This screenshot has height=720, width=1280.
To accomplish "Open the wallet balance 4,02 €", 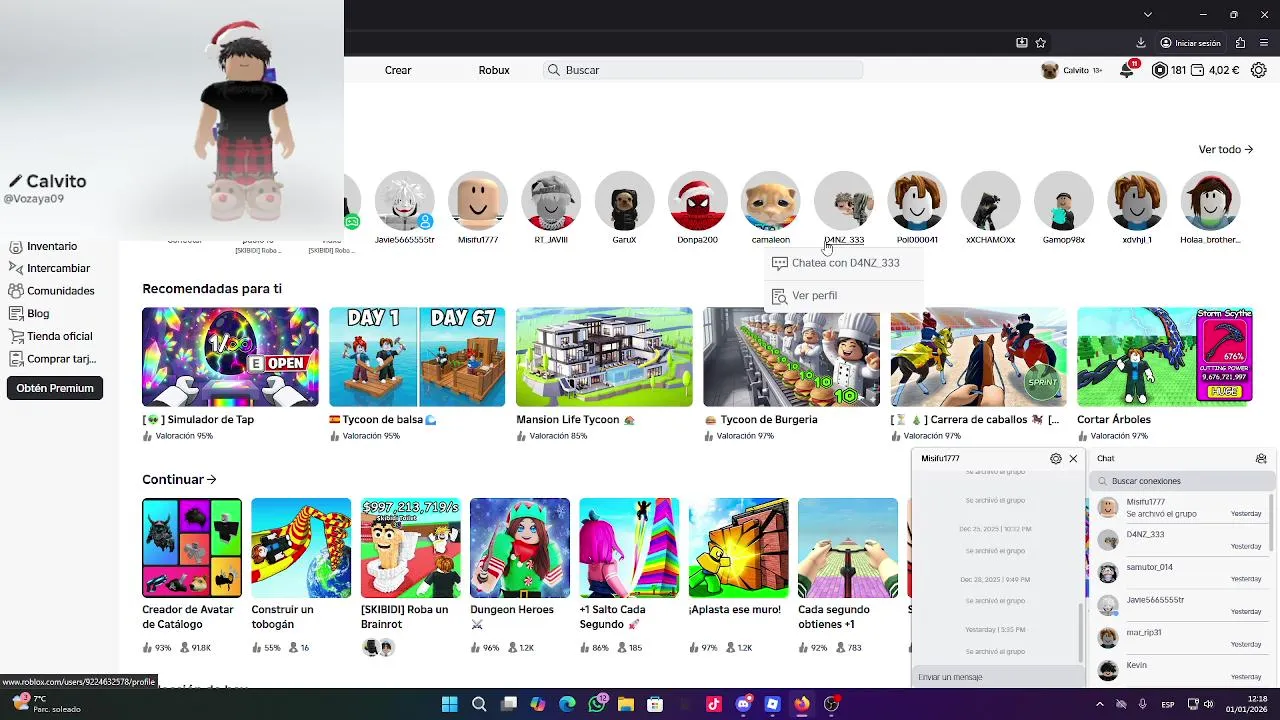I will (1214, 70).
